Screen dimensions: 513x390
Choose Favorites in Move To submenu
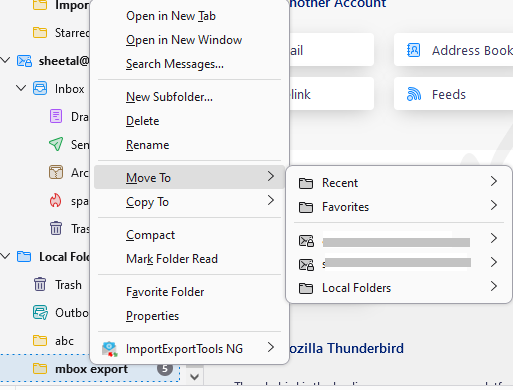click(x=399, y=207)
